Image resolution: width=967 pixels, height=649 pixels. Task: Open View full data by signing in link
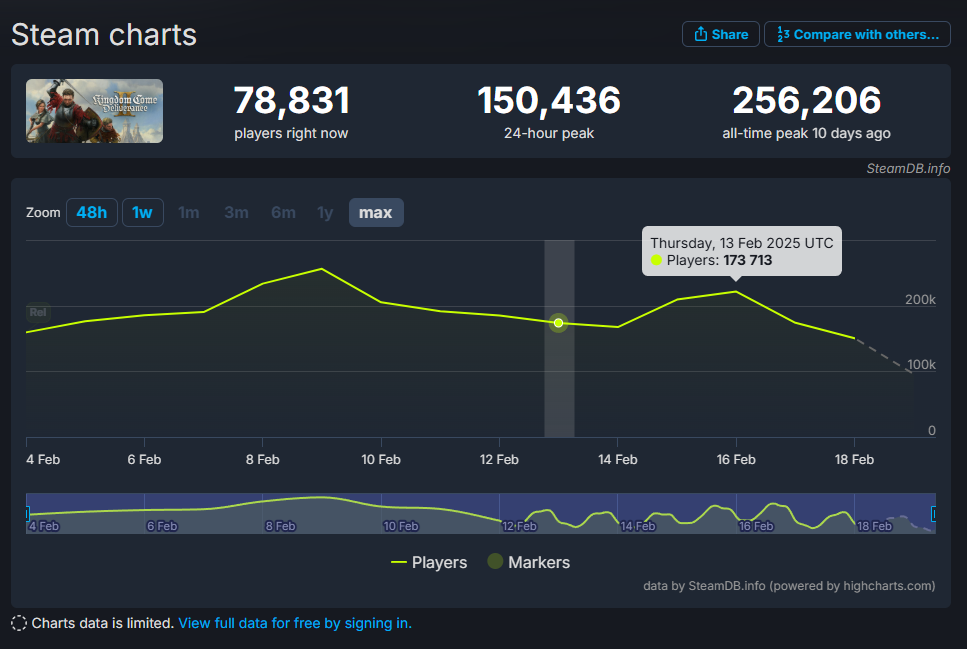295,623
